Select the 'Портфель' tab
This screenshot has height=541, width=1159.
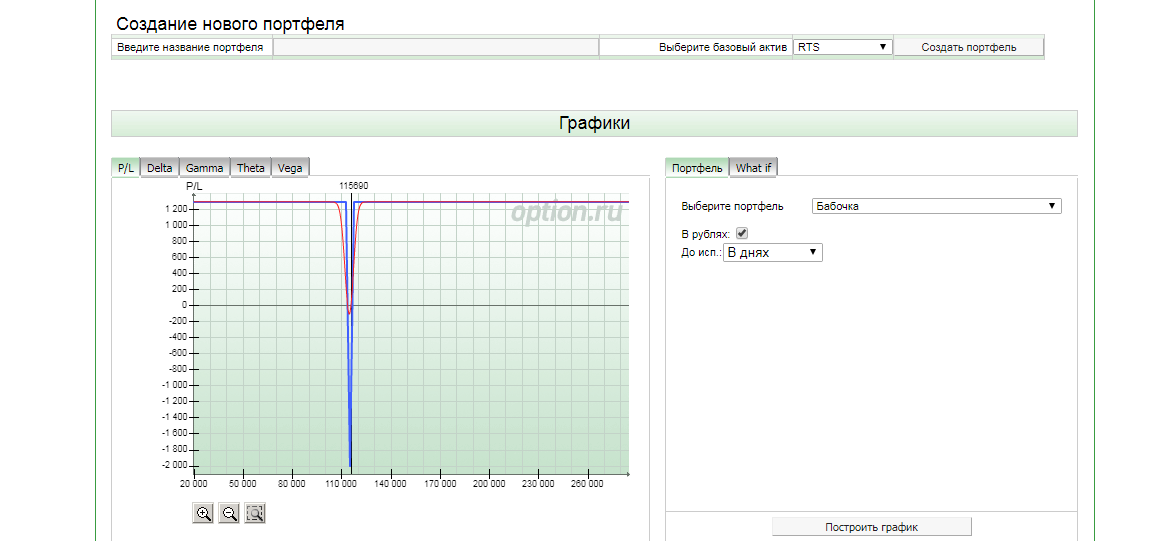coord(697,168)
